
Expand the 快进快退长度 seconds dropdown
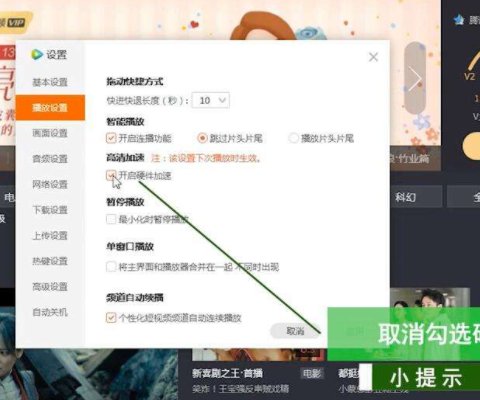coord(211,100)
